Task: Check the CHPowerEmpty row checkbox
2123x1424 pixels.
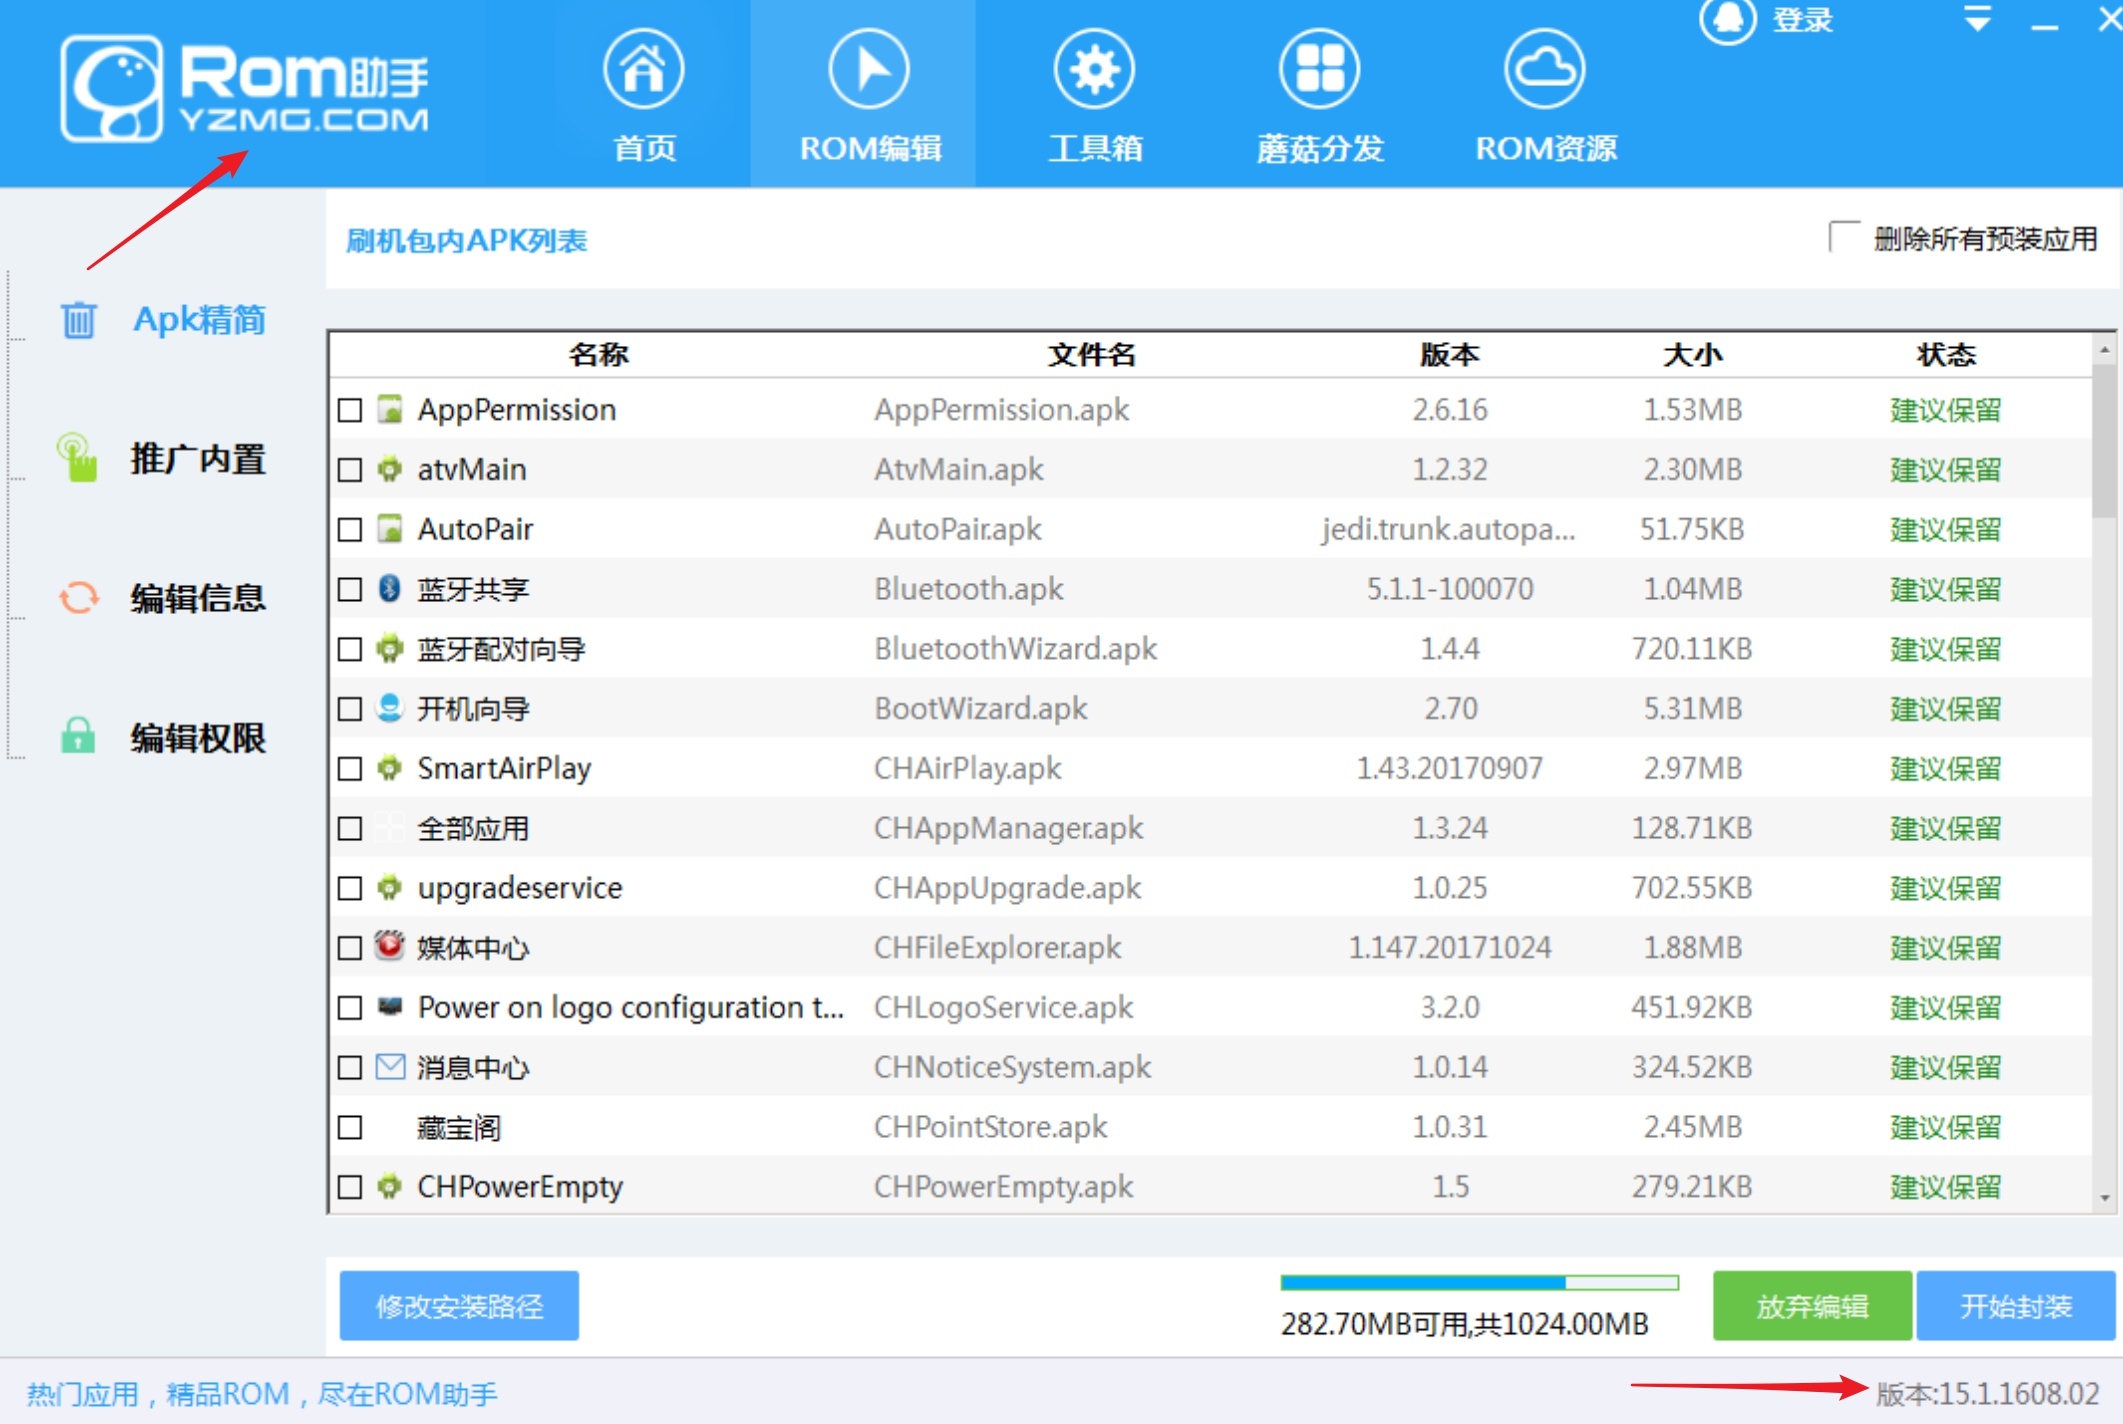Action: click(x=350, y=1187)
